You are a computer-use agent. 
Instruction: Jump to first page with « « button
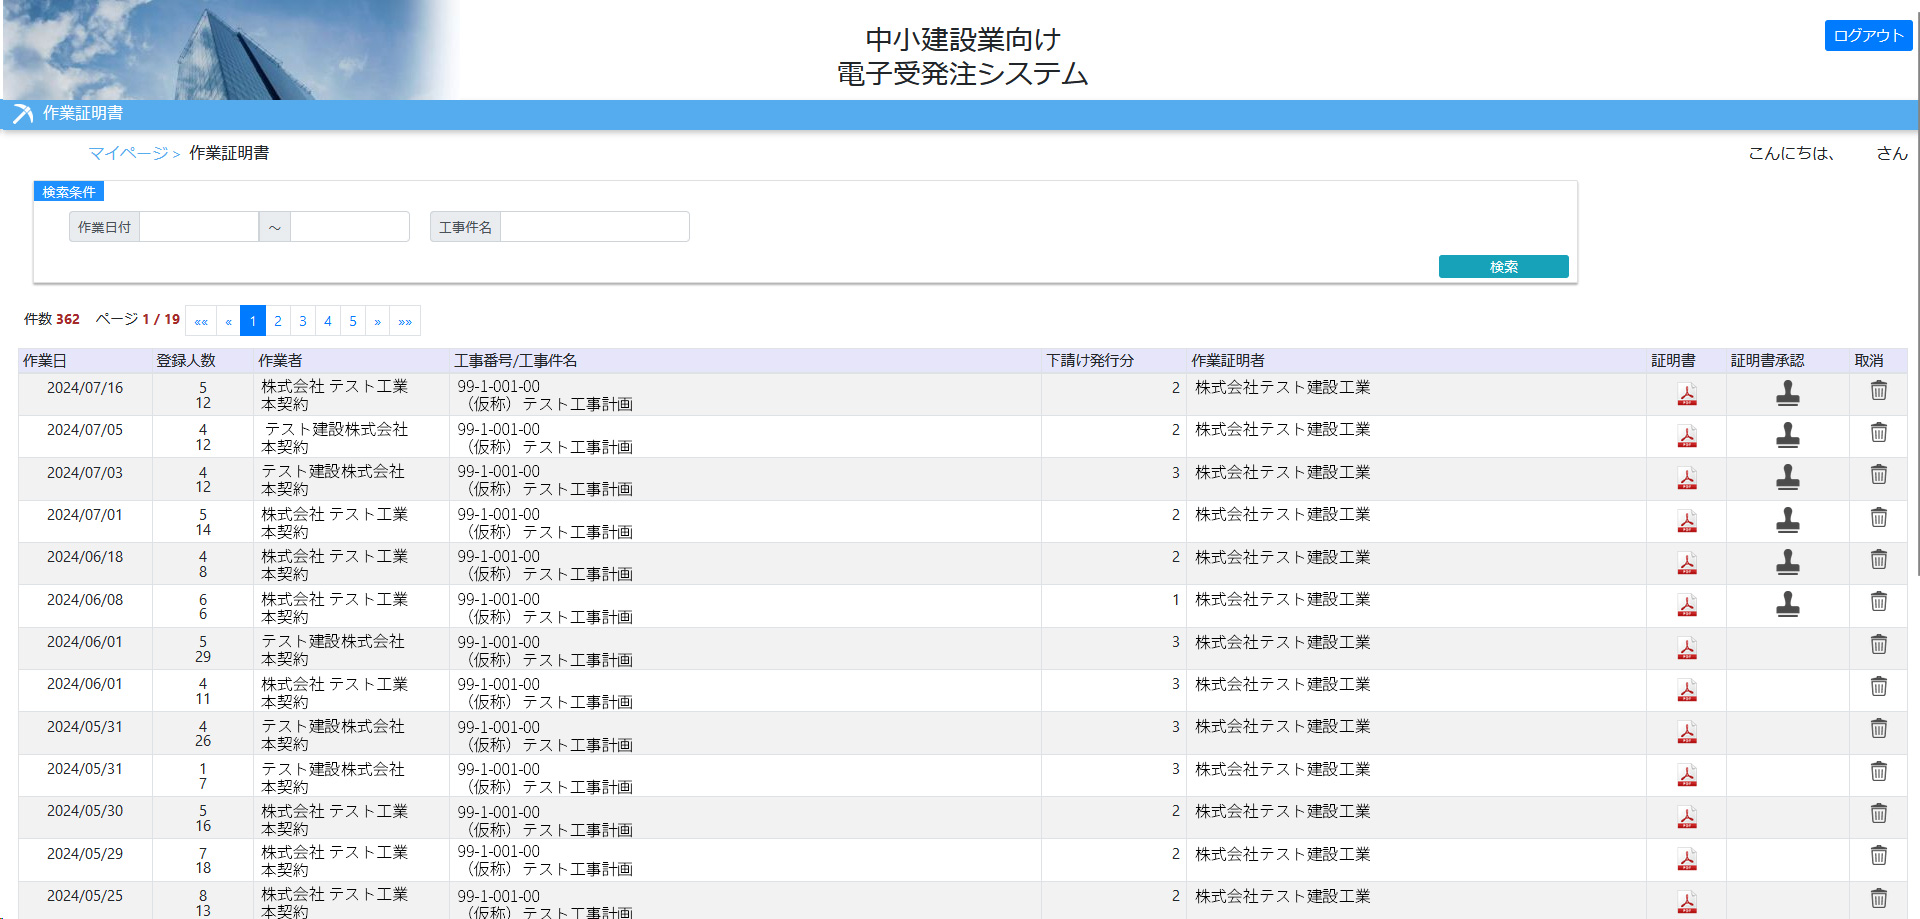pyautogui.click(x=201, y=321)
